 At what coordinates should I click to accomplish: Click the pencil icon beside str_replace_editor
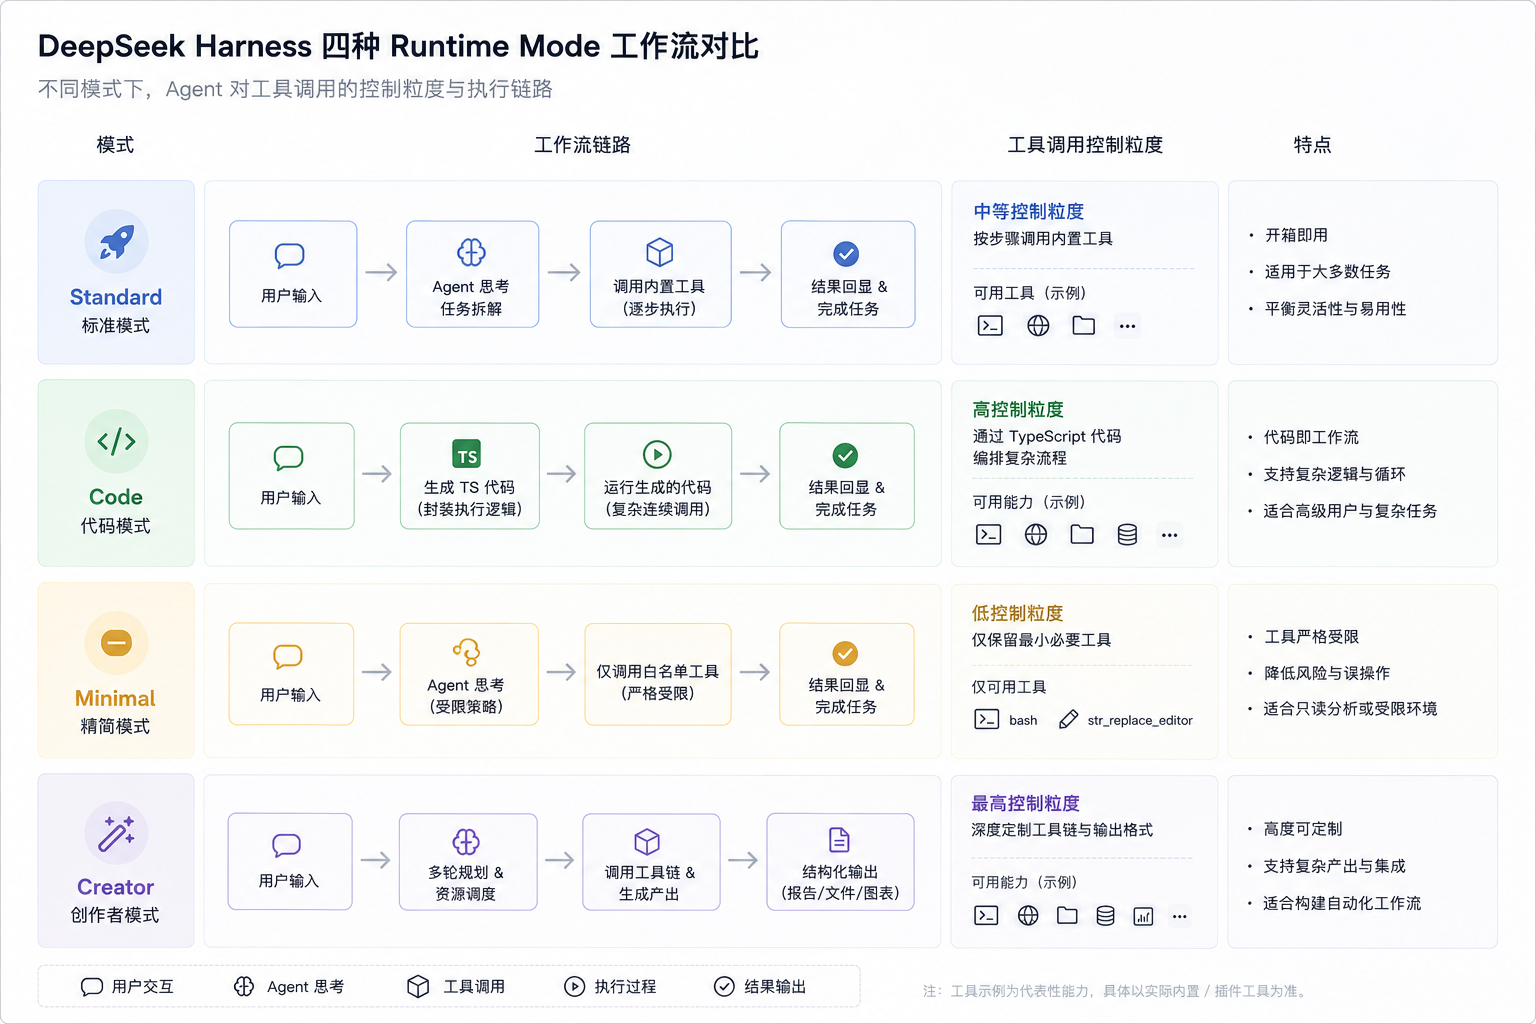coord(1068,719)
